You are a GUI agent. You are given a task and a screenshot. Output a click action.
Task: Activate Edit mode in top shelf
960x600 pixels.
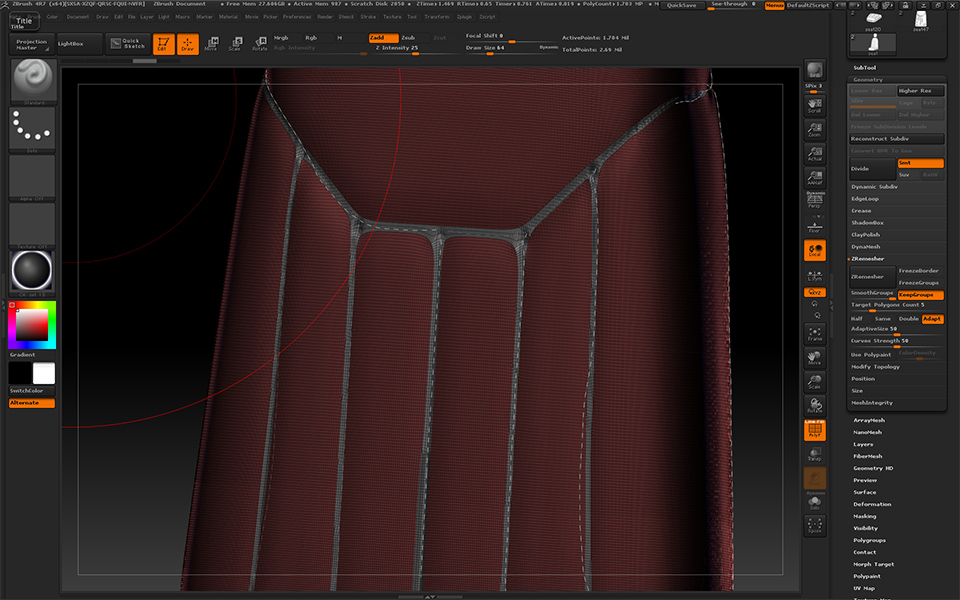[163, 44]
